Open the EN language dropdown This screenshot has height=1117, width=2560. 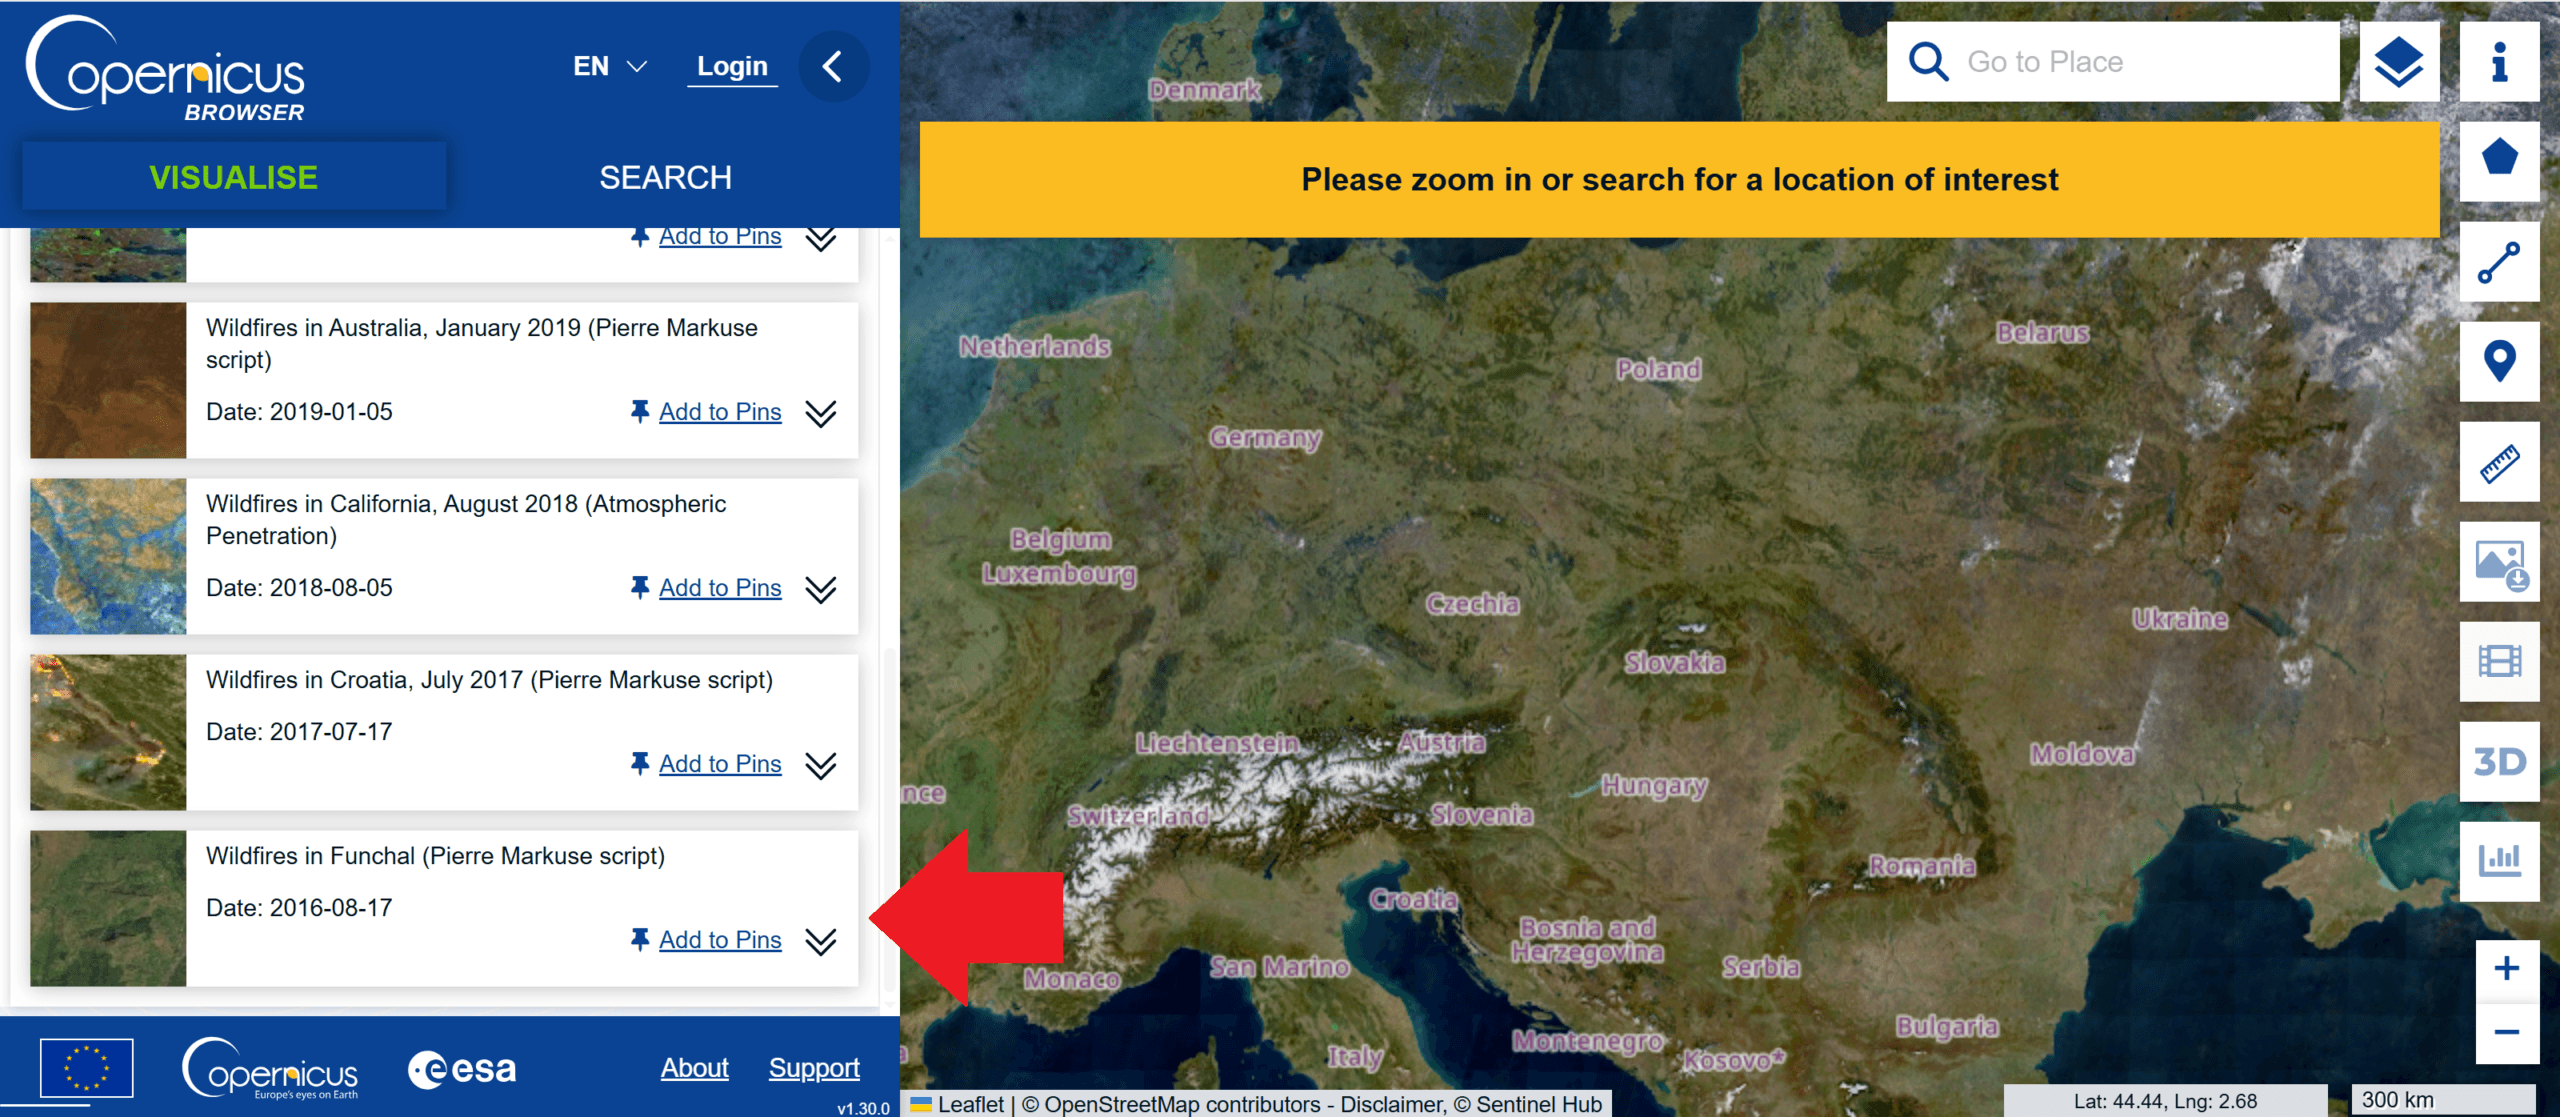[x=610, y=67]
